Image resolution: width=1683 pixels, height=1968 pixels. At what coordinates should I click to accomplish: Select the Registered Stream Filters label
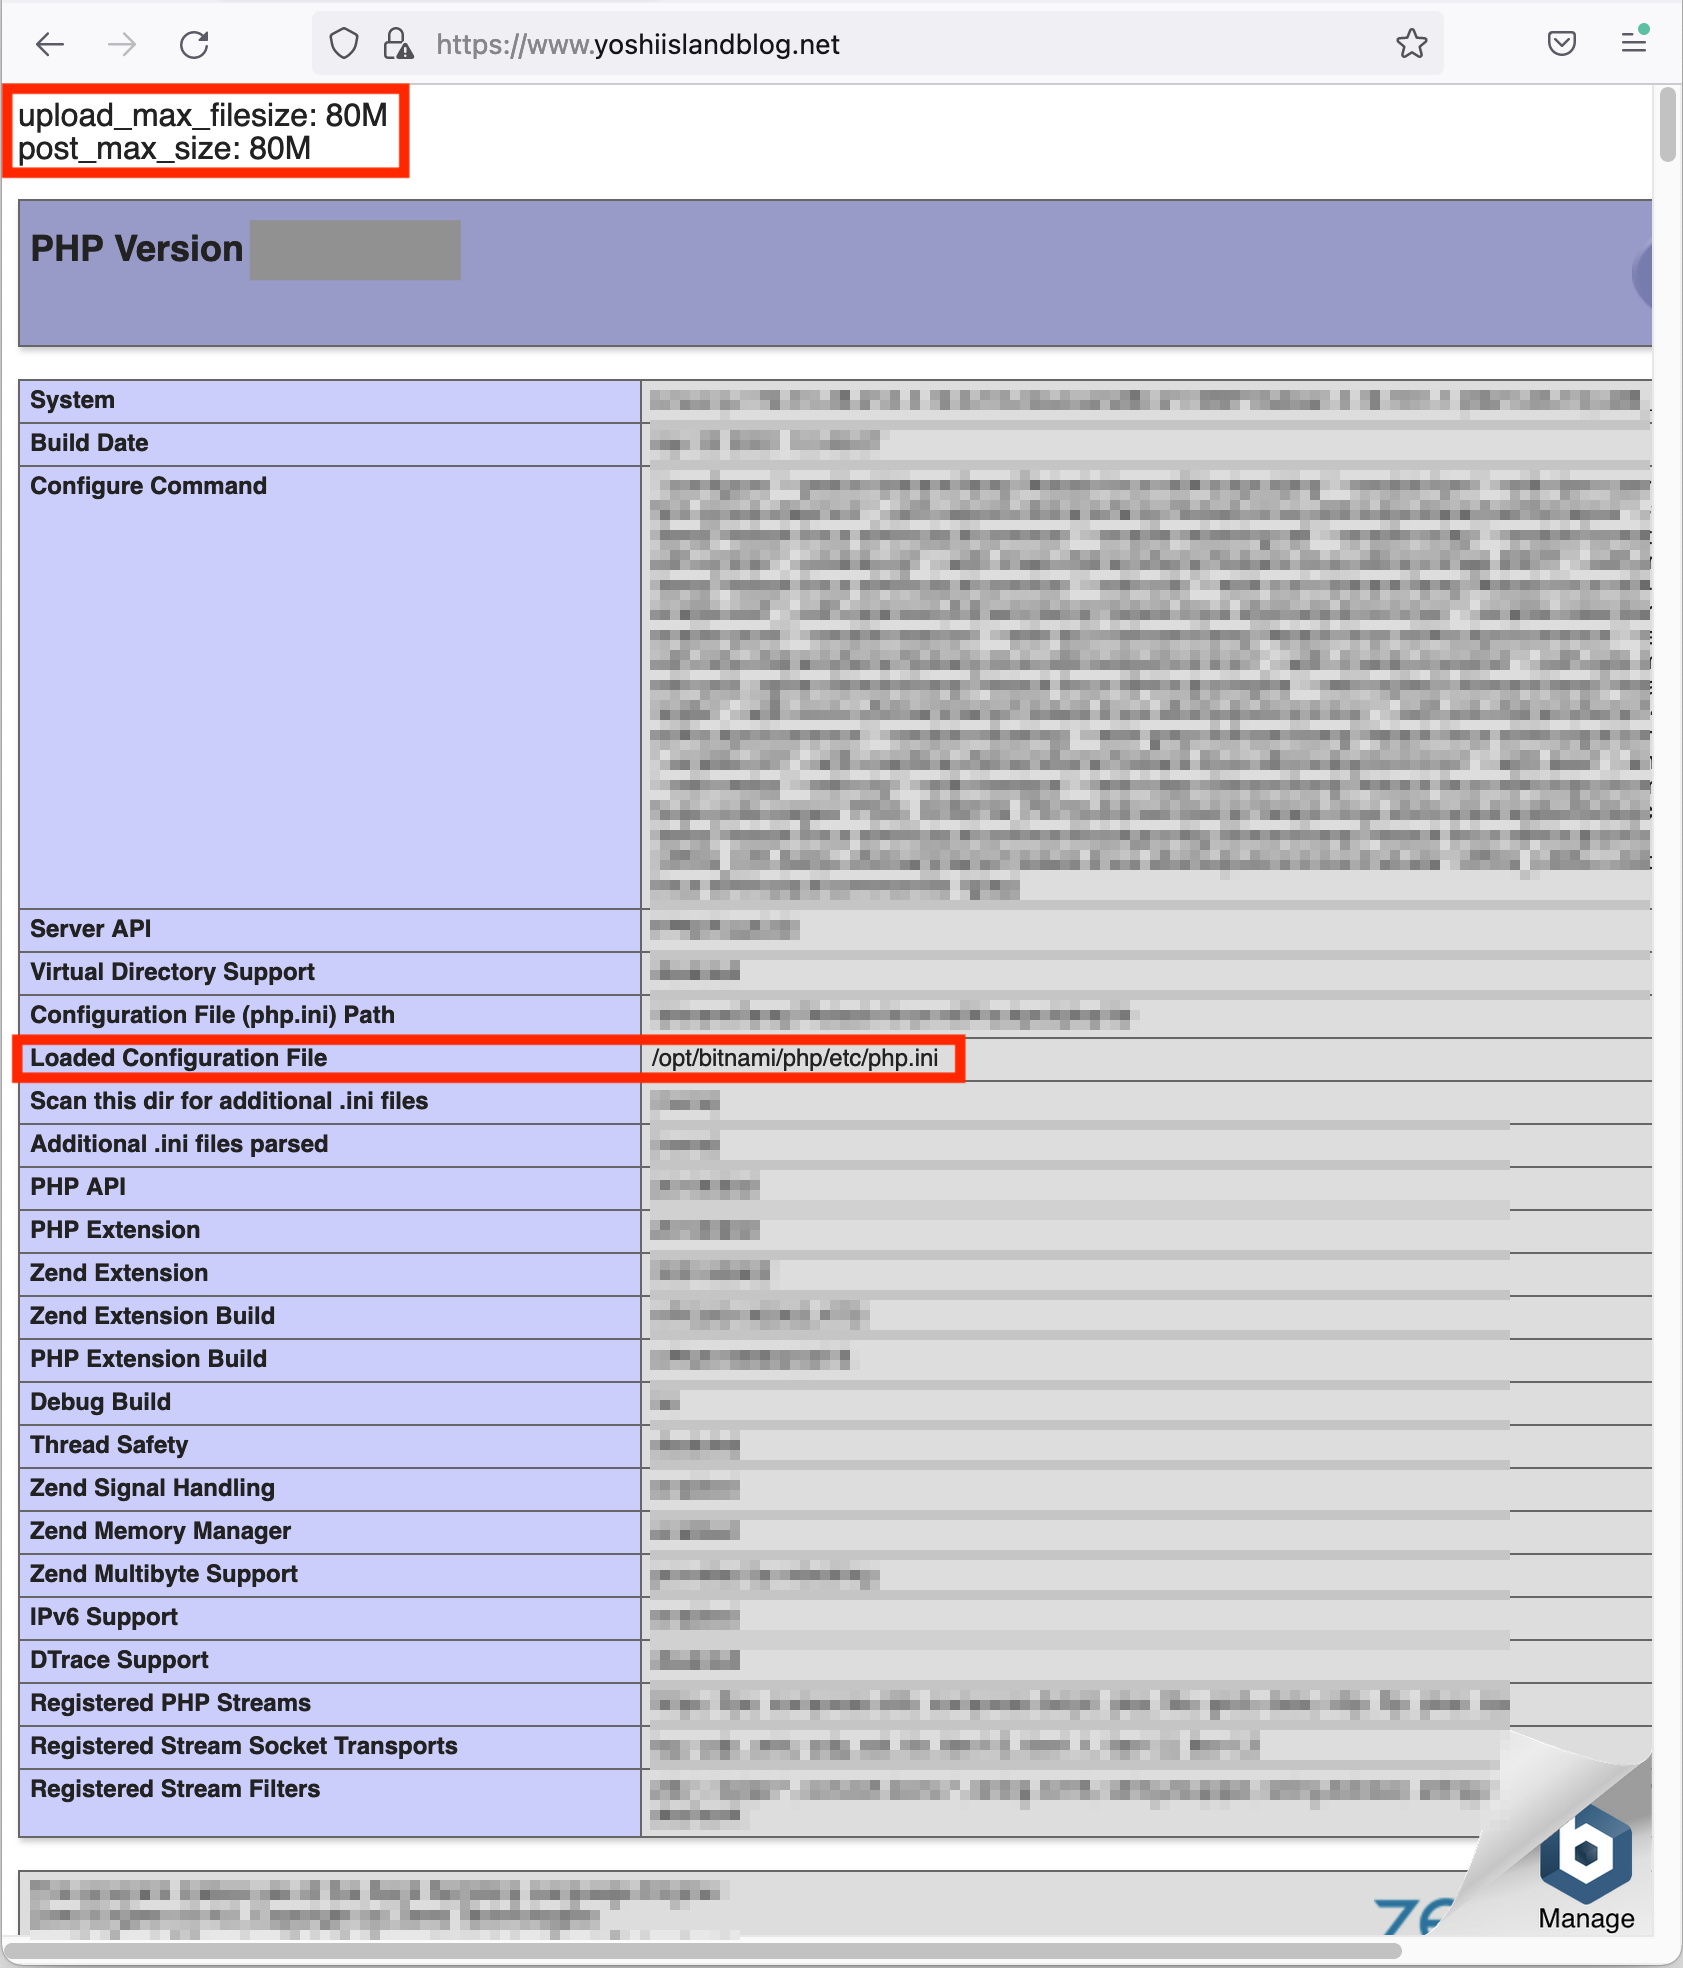click(x=176, y=1789)
